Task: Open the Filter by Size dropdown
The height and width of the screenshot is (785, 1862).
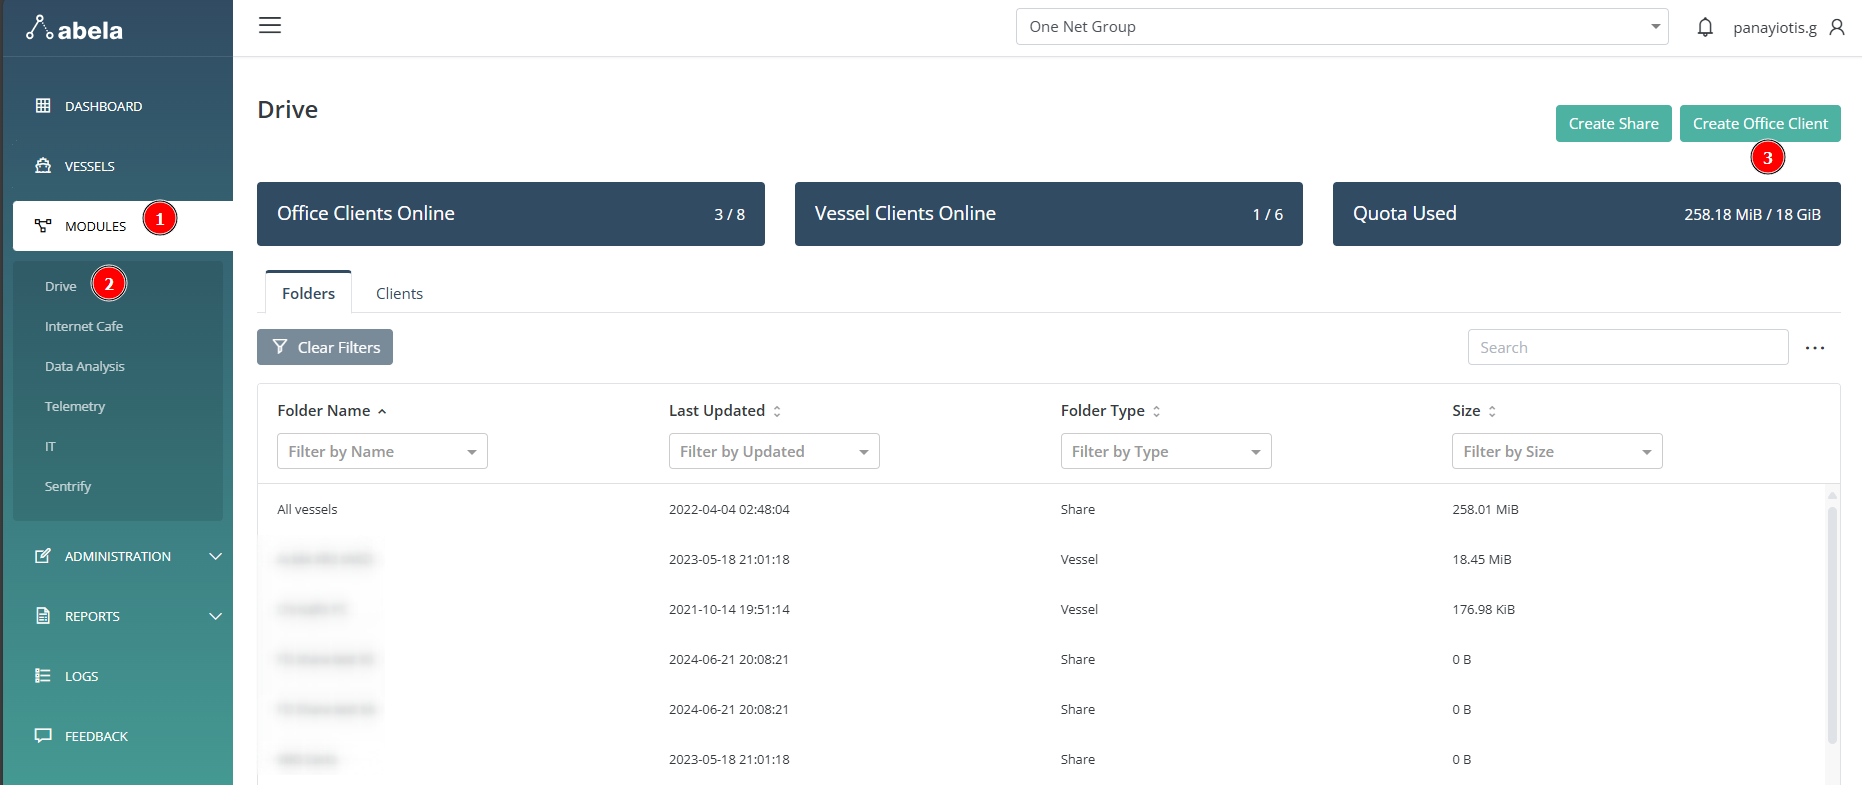Action: point(1557,451)
